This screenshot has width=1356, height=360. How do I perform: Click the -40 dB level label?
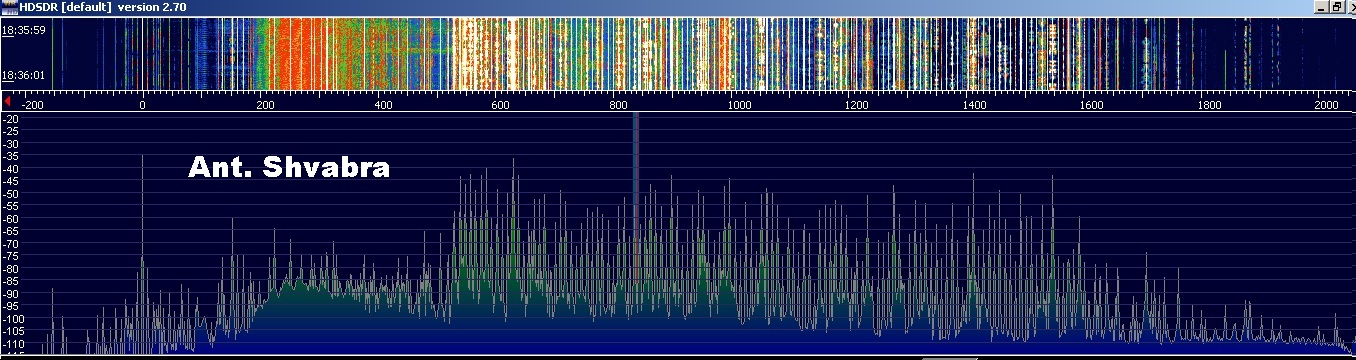[x=12, y=169]
